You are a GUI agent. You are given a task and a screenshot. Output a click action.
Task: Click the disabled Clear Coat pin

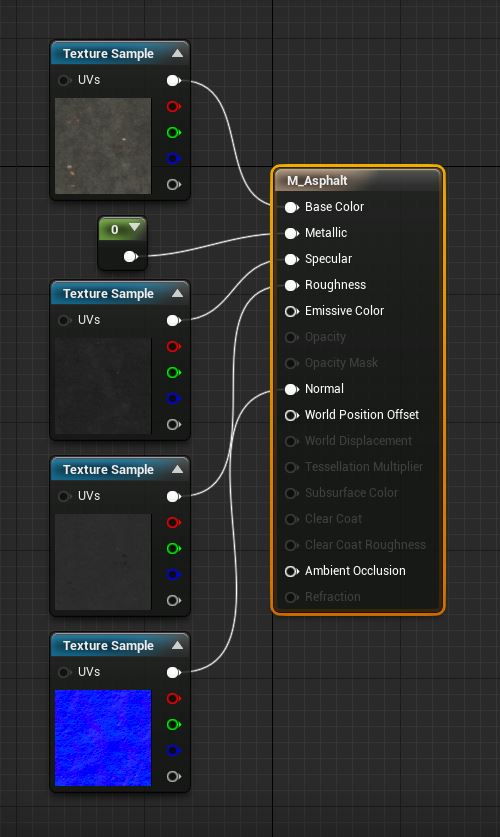291,519
